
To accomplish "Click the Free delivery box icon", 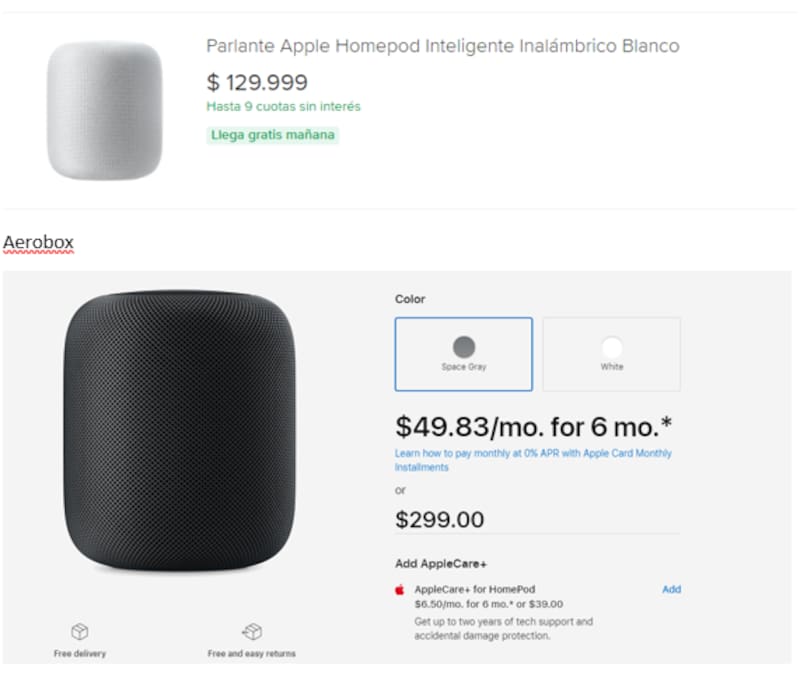I will pos(79,632).
